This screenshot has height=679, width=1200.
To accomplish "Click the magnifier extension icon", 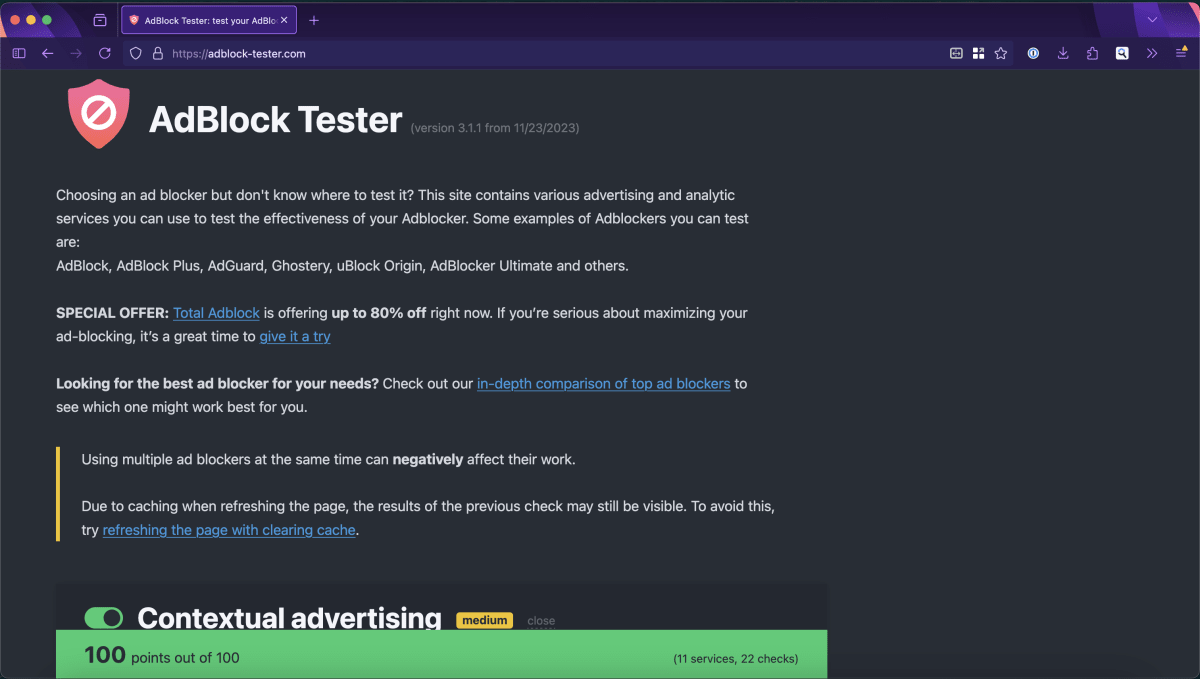I will pyautogui.click(x=1122, y=53).
